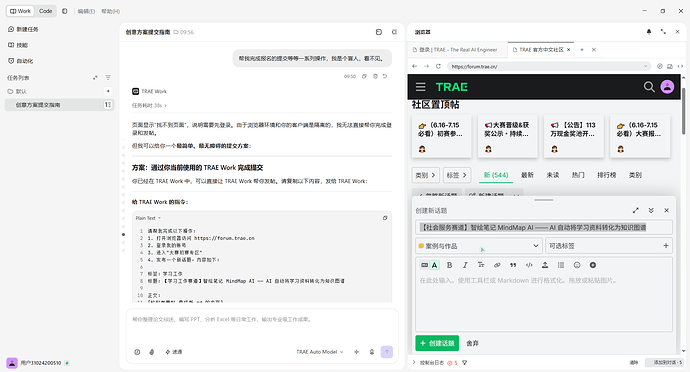Image resolution: width=690 pixels, height=372 pixels.
Task: Apply italic formatting in topic editor
Action: pyautogui.click(x=465, y=265)
